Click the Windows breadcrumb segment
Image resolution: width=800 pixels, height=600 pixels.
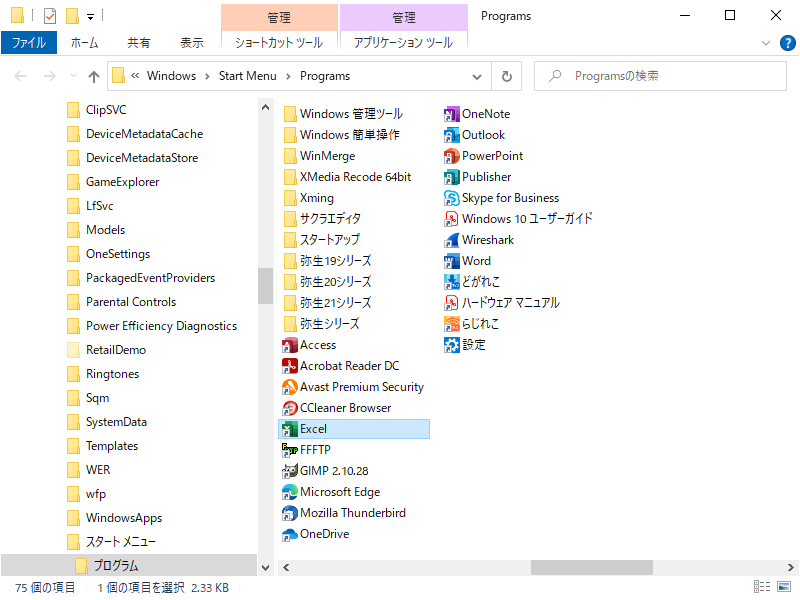pos(171,76)
